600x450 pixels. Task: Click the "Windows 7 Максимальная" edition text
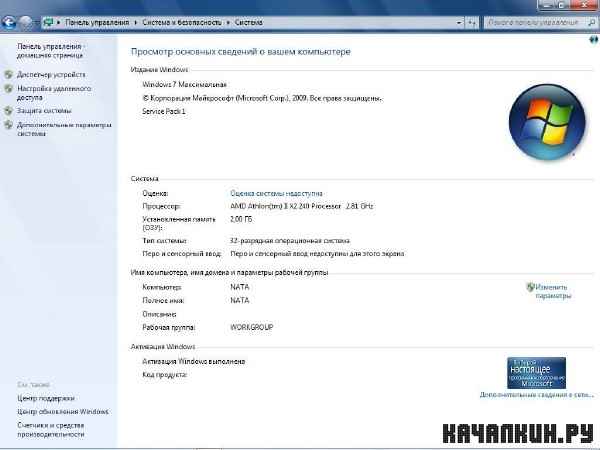[184, 85]
